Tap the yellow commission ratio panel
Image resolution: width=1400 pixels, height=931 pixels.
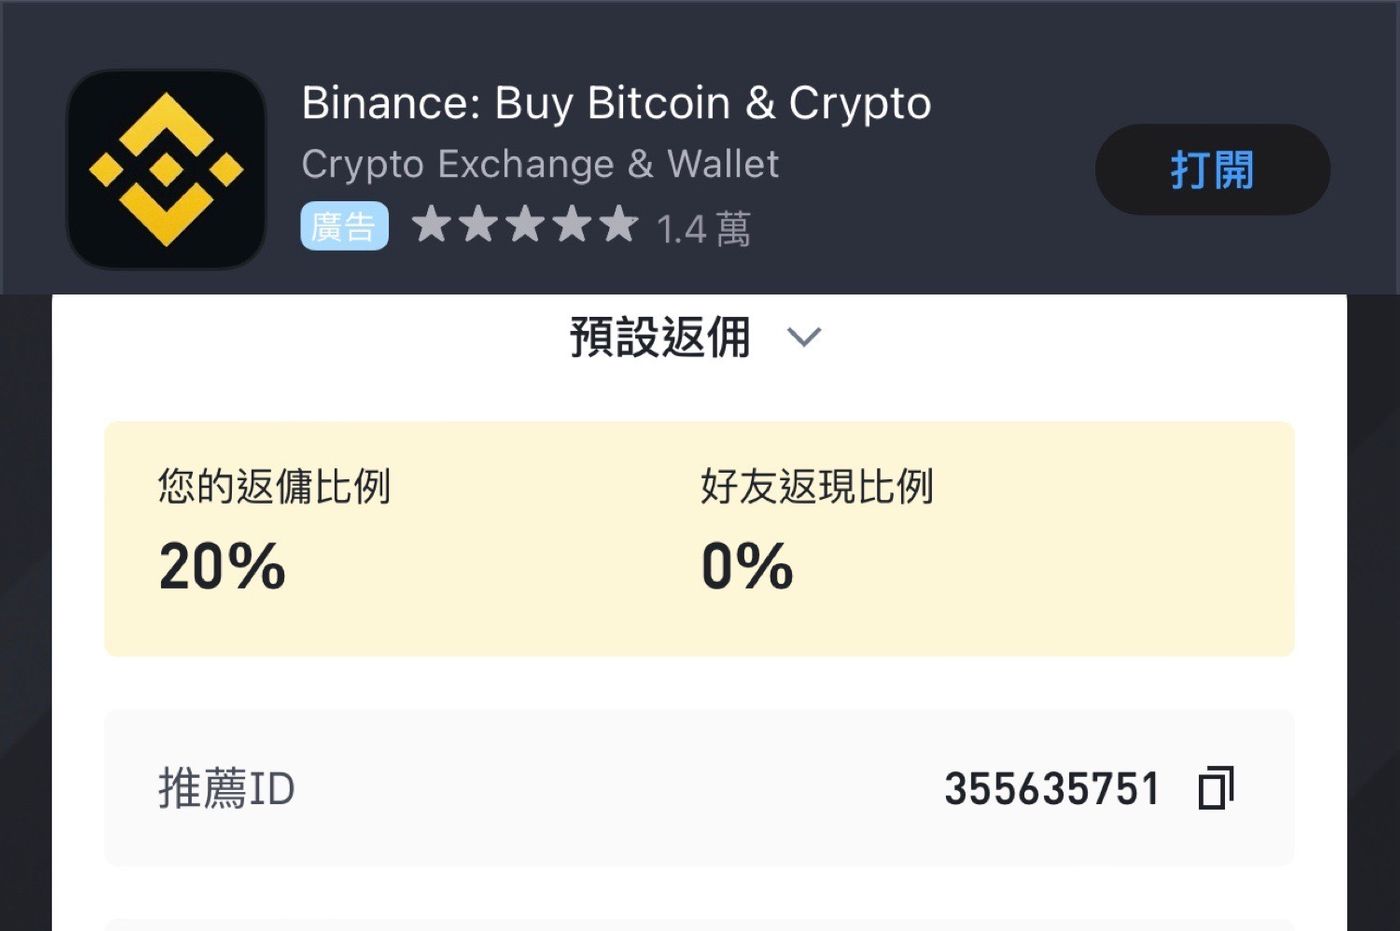699,539
